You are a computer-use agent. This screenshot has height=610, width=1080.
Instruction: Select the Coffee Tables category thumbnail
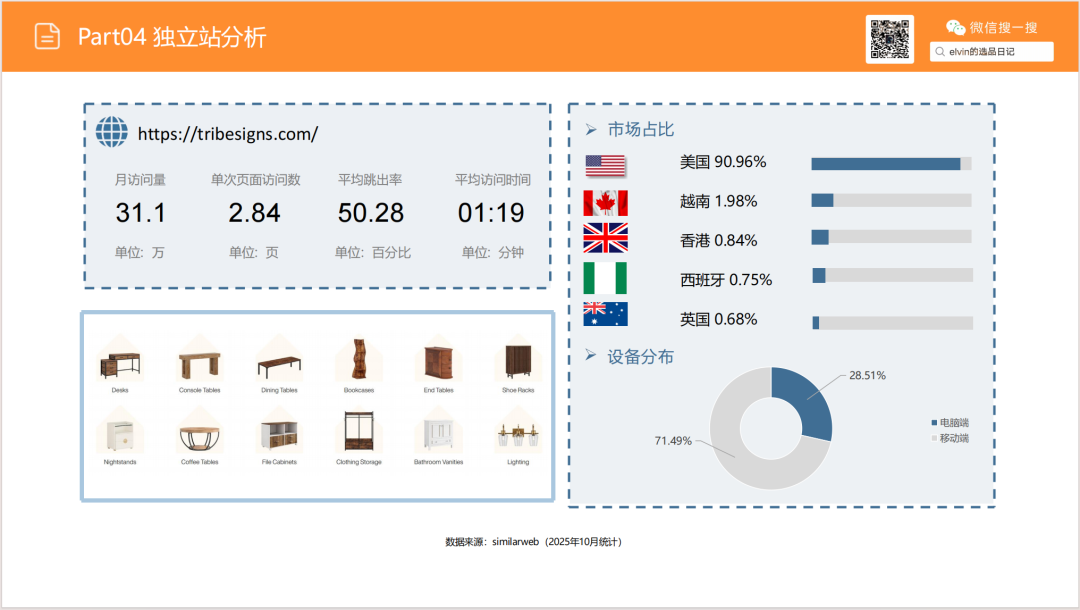(x=200, y=438)
